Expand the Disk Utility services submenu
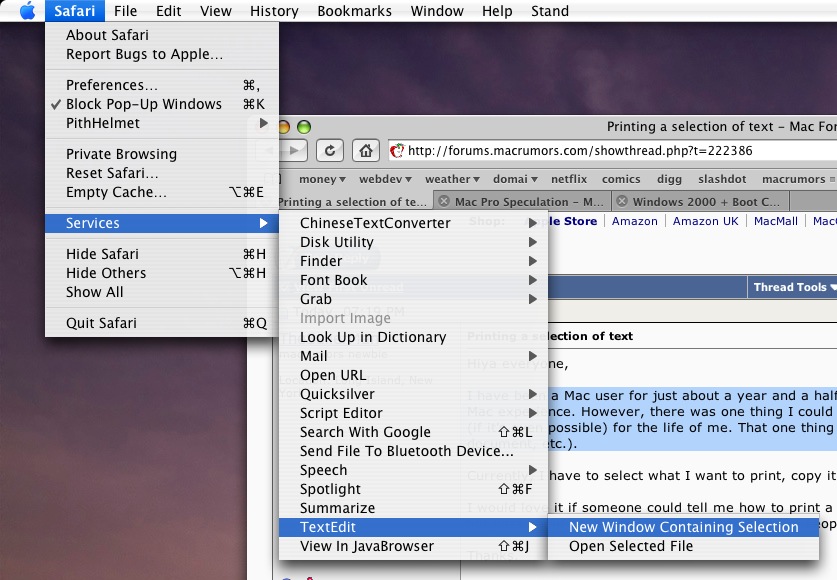 click(x=414, y=242)
